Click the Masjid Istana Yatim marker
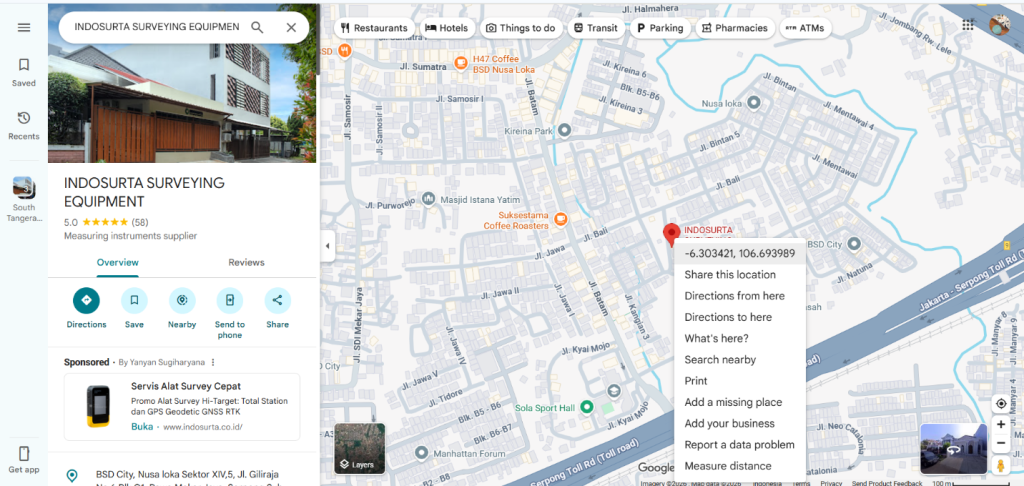Screen dimensions: 1024x486 click(x=428, y=198)
